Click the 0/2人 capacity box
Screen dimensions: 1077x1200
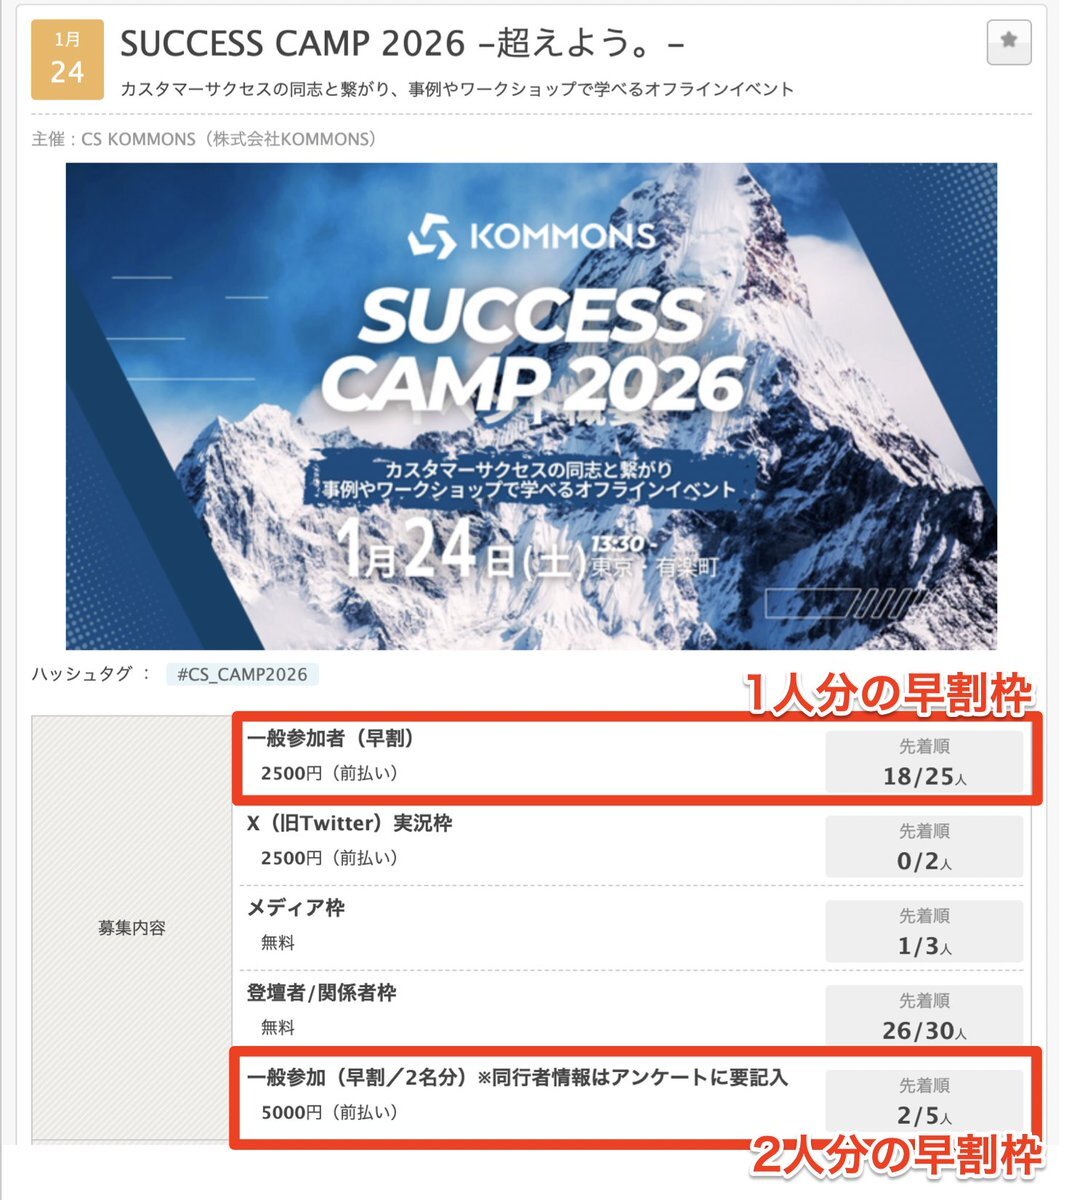click(924, 846)
